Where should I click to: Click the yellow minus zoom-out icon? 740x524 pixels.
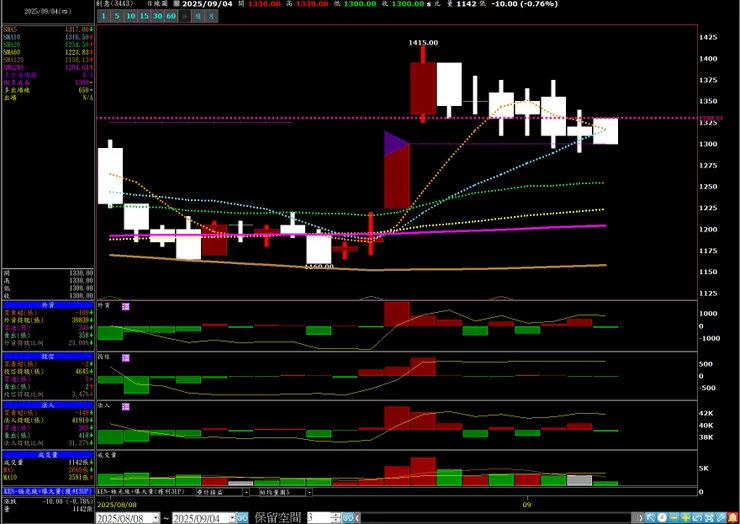(x=674, y=518)
